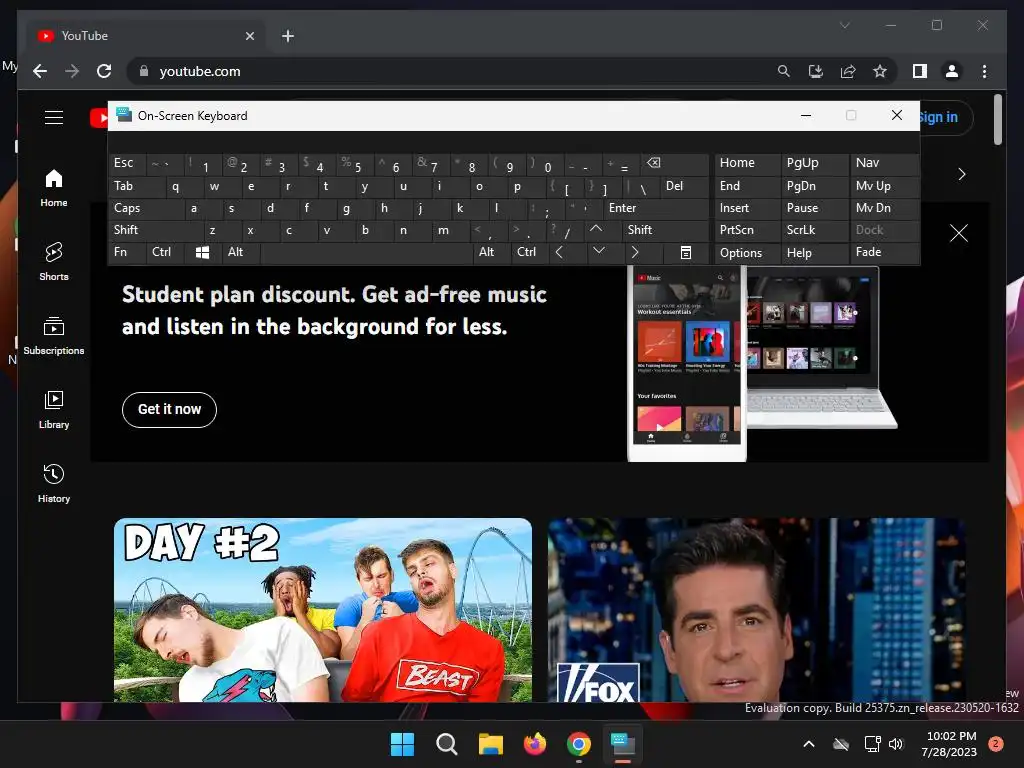Click the youtube.com address bar
Viewport: 1024px width, 768px height.
coord(451,71)
